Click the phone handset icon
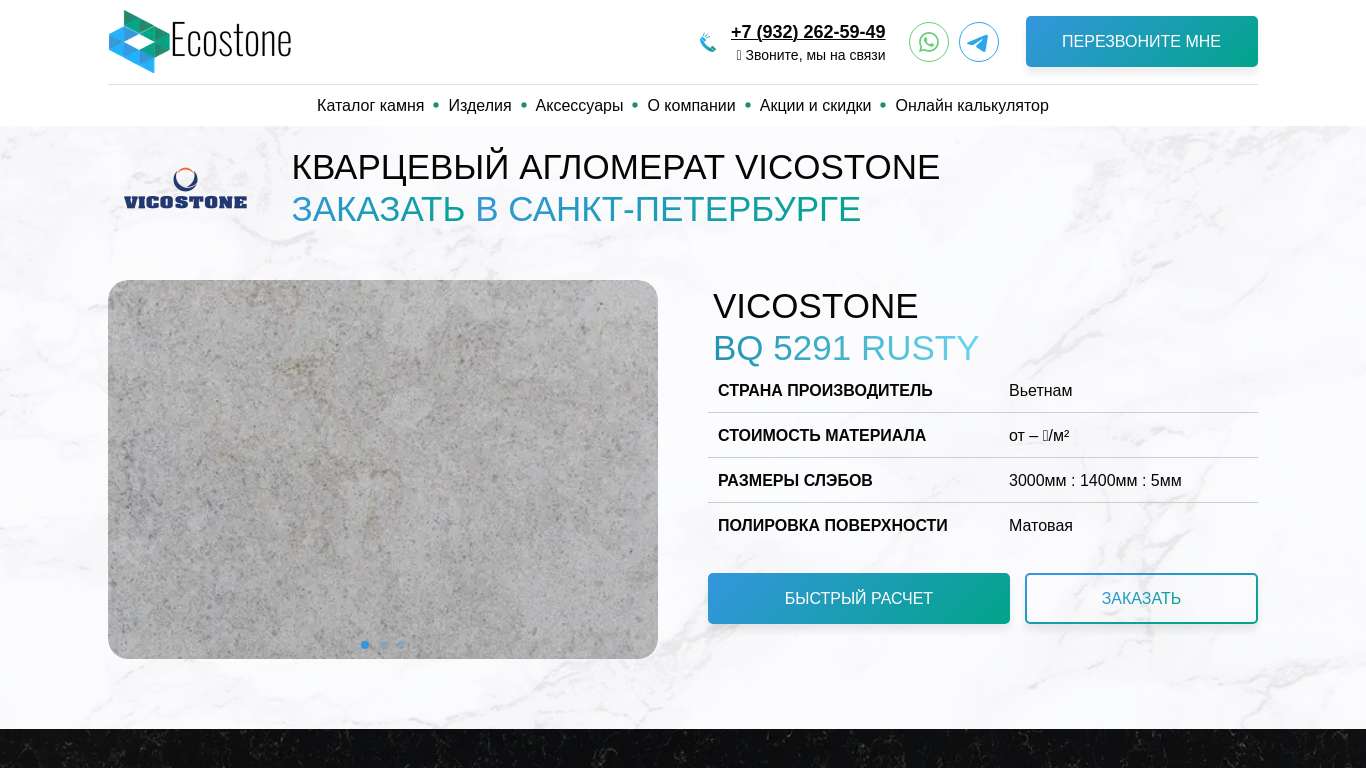The image size is (1366, 768). [708, 42]
